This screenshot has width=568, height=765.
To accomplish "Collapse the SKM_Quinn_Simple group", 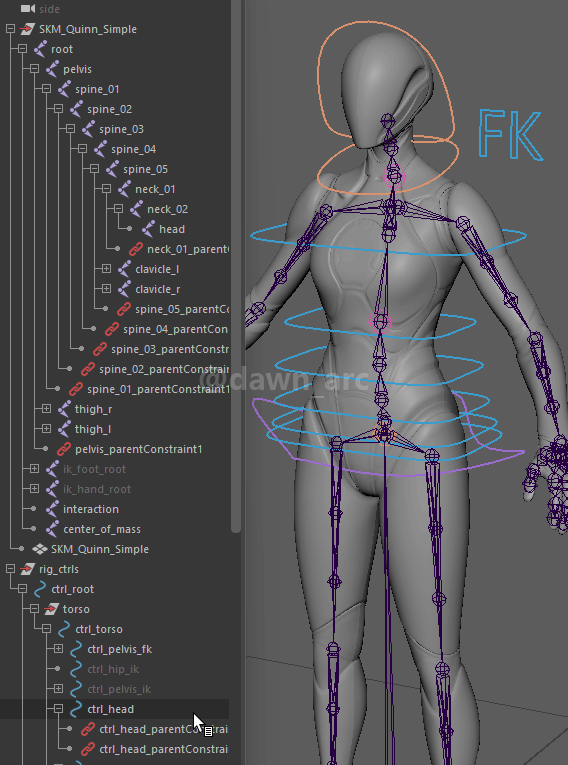I will tap(10, 29).
